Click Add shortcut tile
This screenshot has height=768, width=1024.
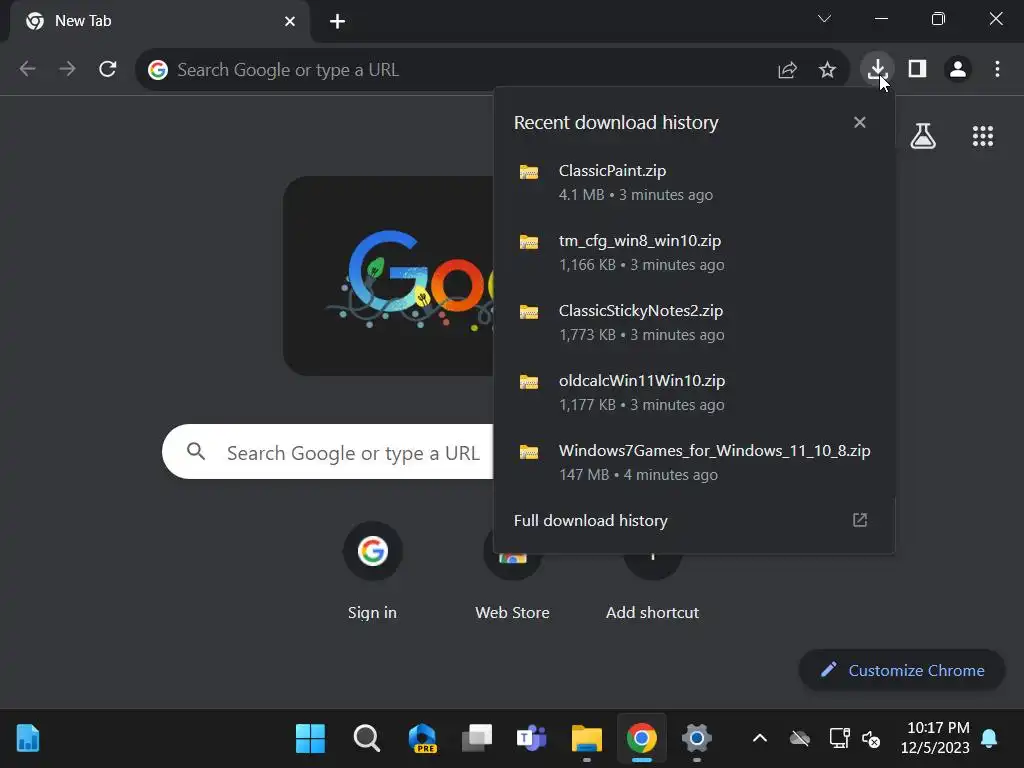pyautogui.click(x=652, y=586)
